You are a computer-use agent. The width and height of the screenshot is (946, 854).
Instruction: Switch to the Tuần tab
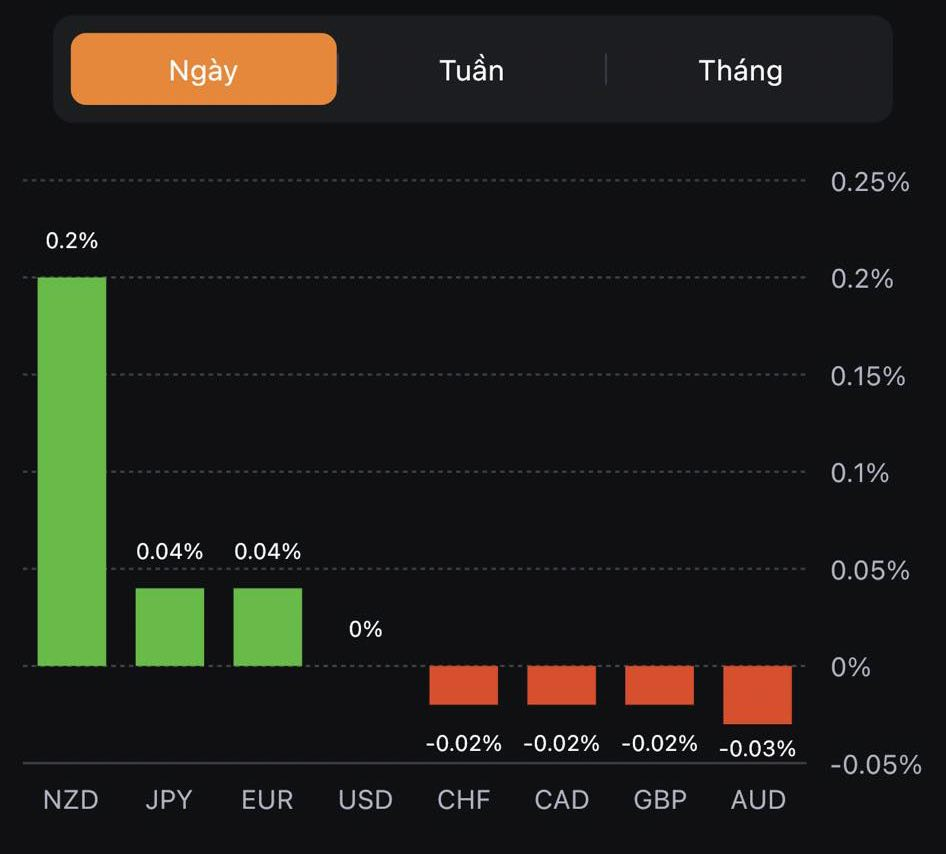[471, 70]
